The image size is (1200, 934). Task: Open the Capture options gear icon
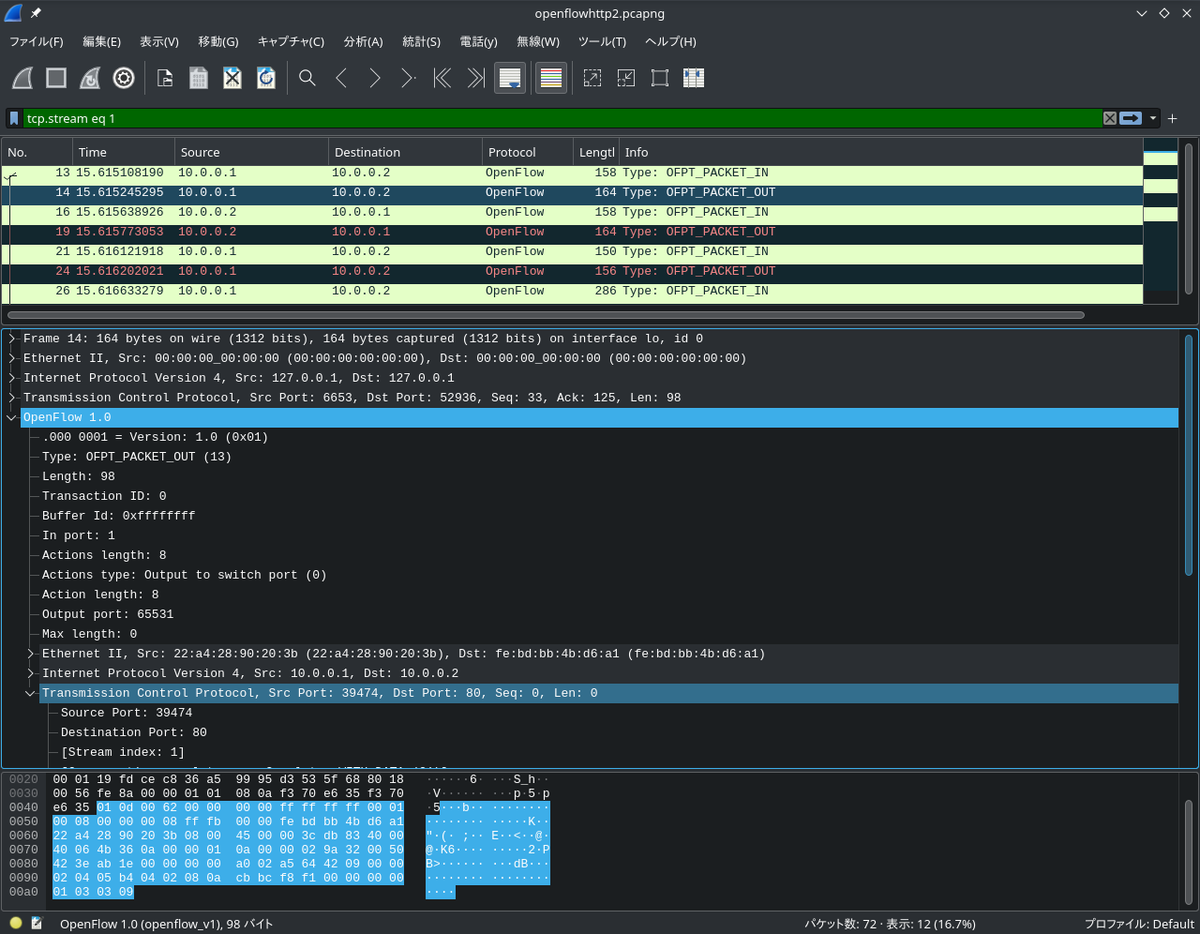[x=124, y=77]
